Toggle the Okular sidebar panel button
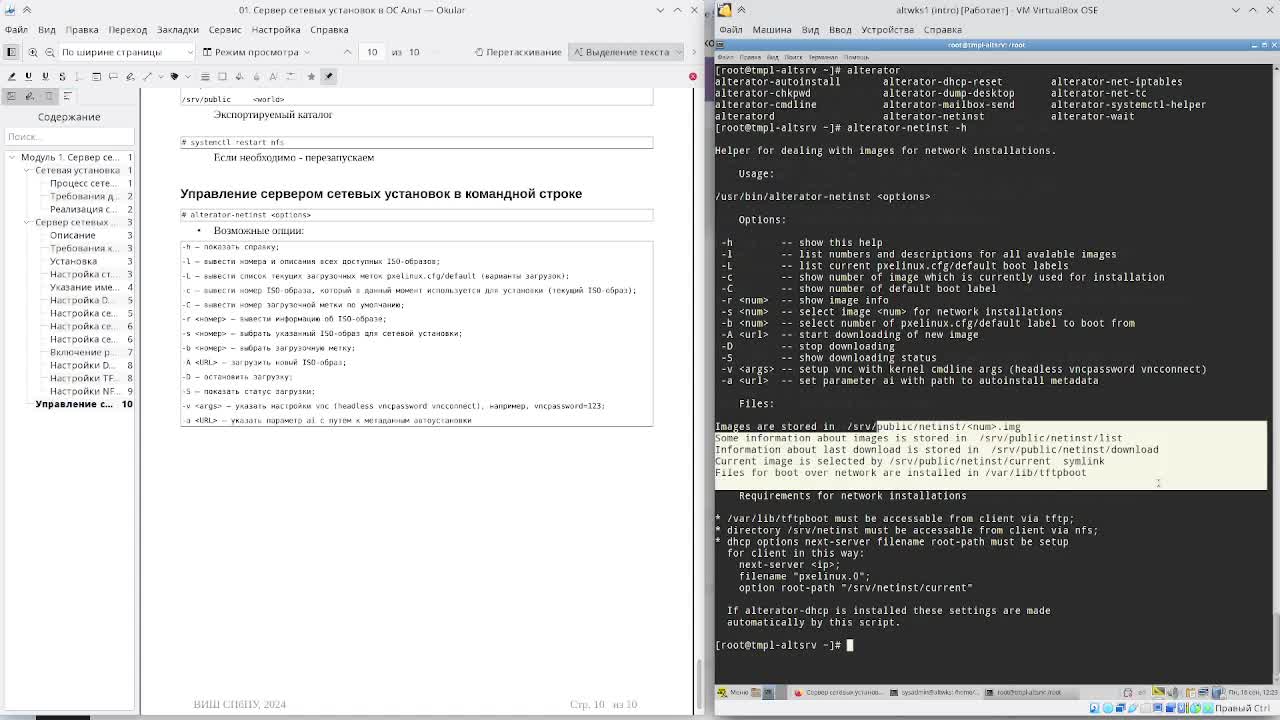Screen dimensions: 1280x720 click(11, 51)
